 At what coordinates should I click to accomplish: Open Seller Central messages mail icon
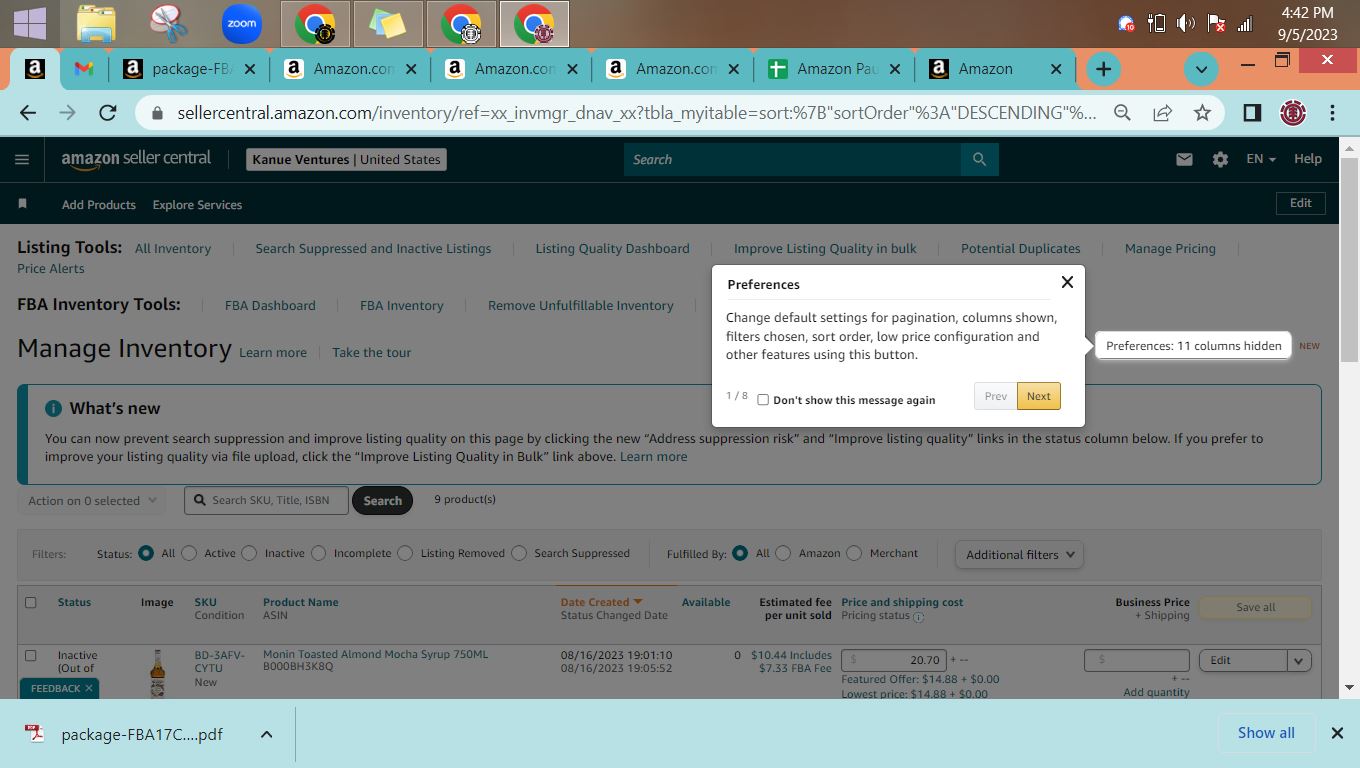pyautogui.click(x=1184, y=159)
